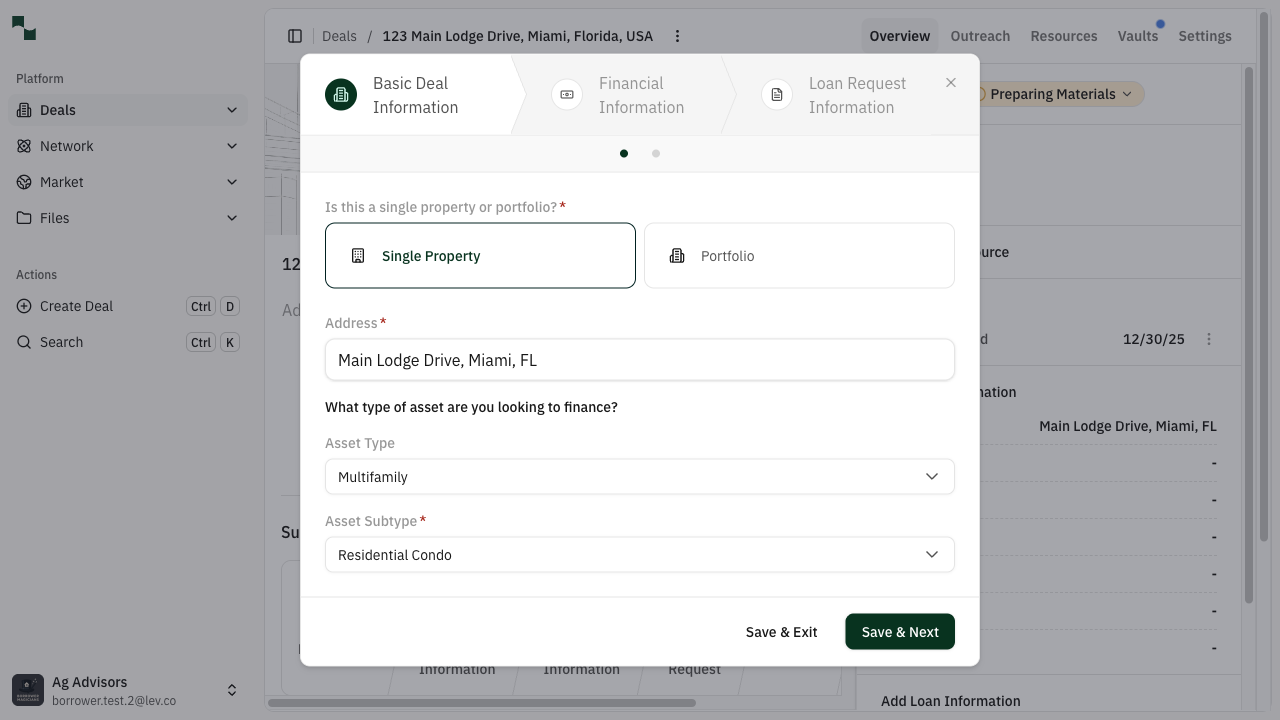Viewport: 1280px width, 720px height.
Task: Open the Asset Type dropdown showing Multifamily
Action: [x=640, y=477]
